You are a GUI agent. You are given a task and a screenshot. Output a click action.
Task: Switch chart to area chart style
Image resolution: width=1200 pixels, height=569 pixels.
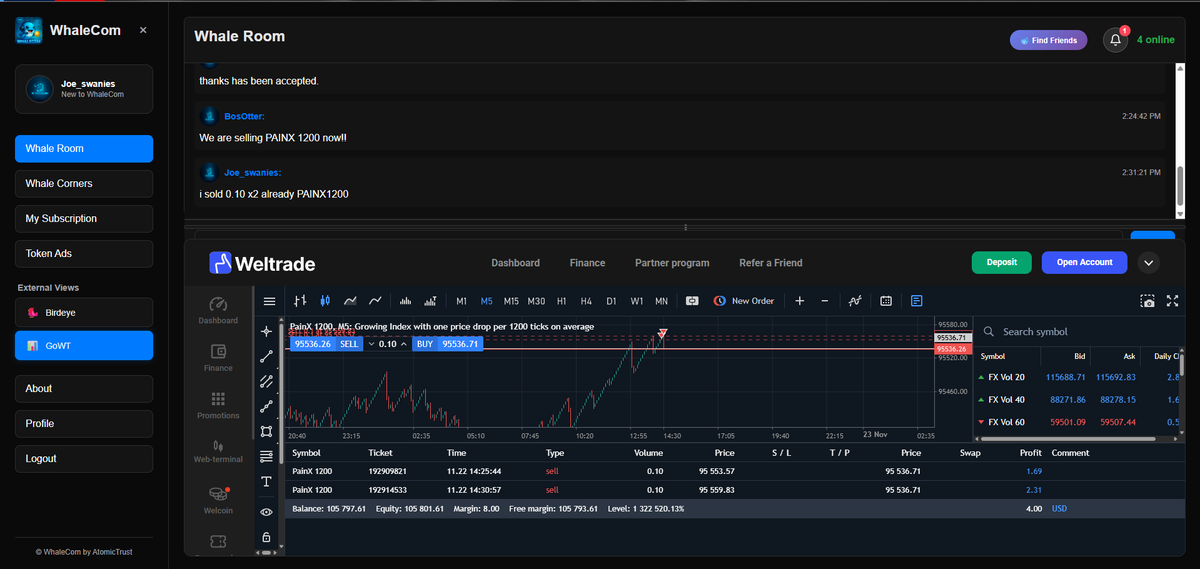click(x=350, y=301)
